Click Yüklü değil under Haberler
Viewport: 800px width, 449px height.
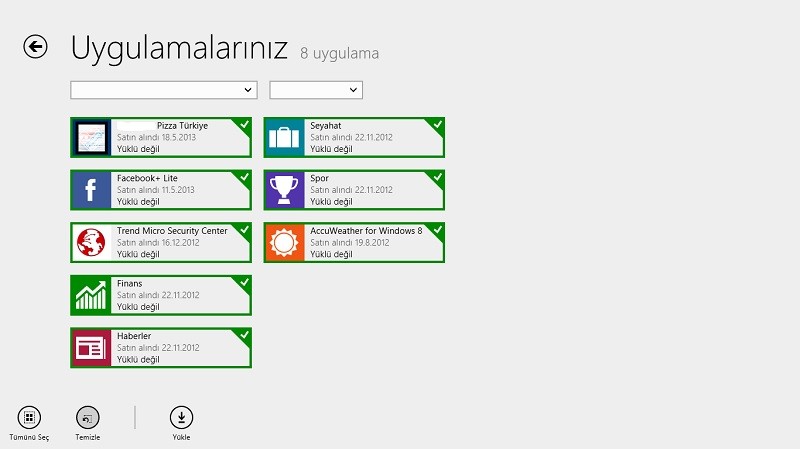pyautogui.click(x=138, y=359)
